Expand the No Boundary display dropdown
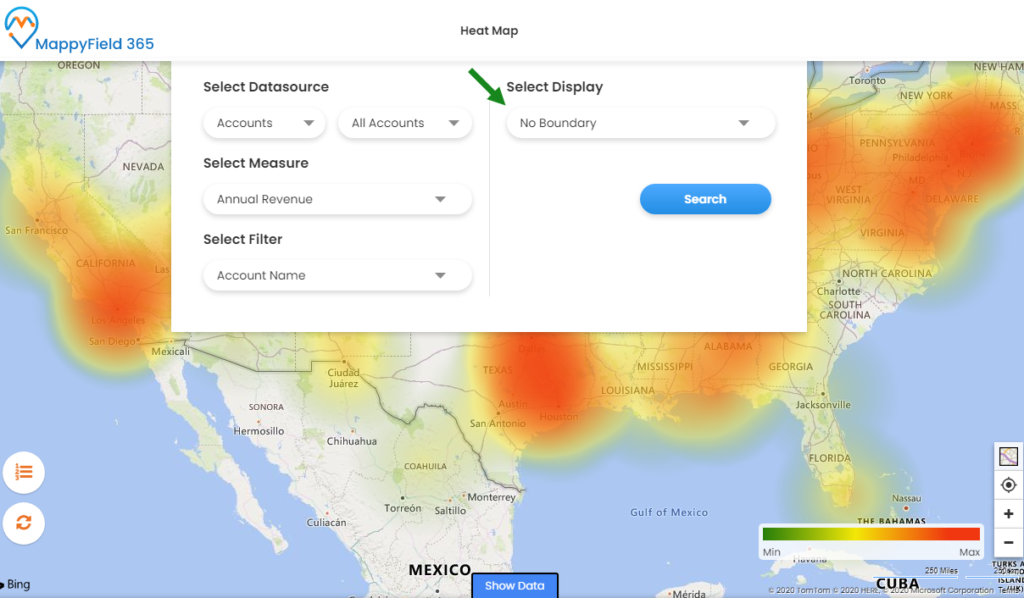This screenshot has width=1024, height=598. pyautogui.click(x=640, y=122)
